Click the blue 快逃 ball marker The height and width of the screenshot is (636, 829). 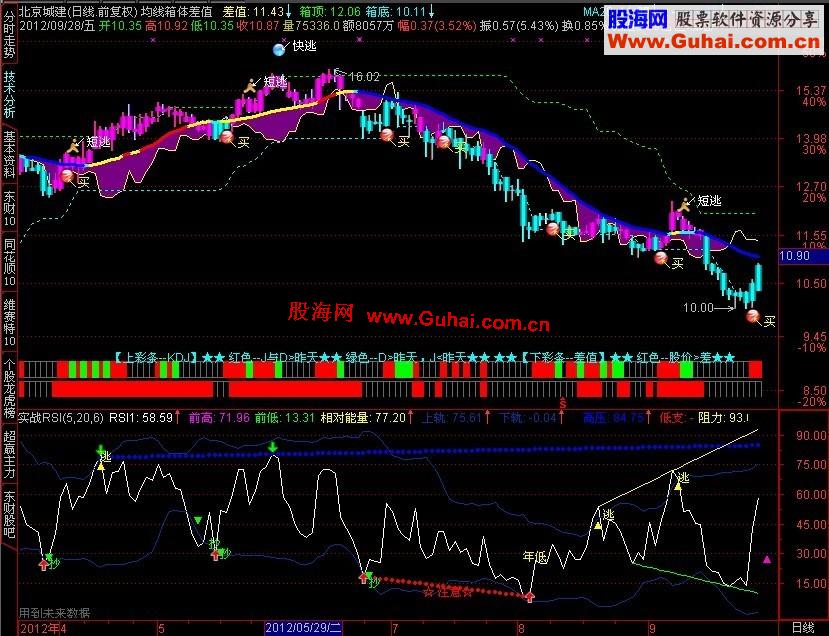click(279, 50)
